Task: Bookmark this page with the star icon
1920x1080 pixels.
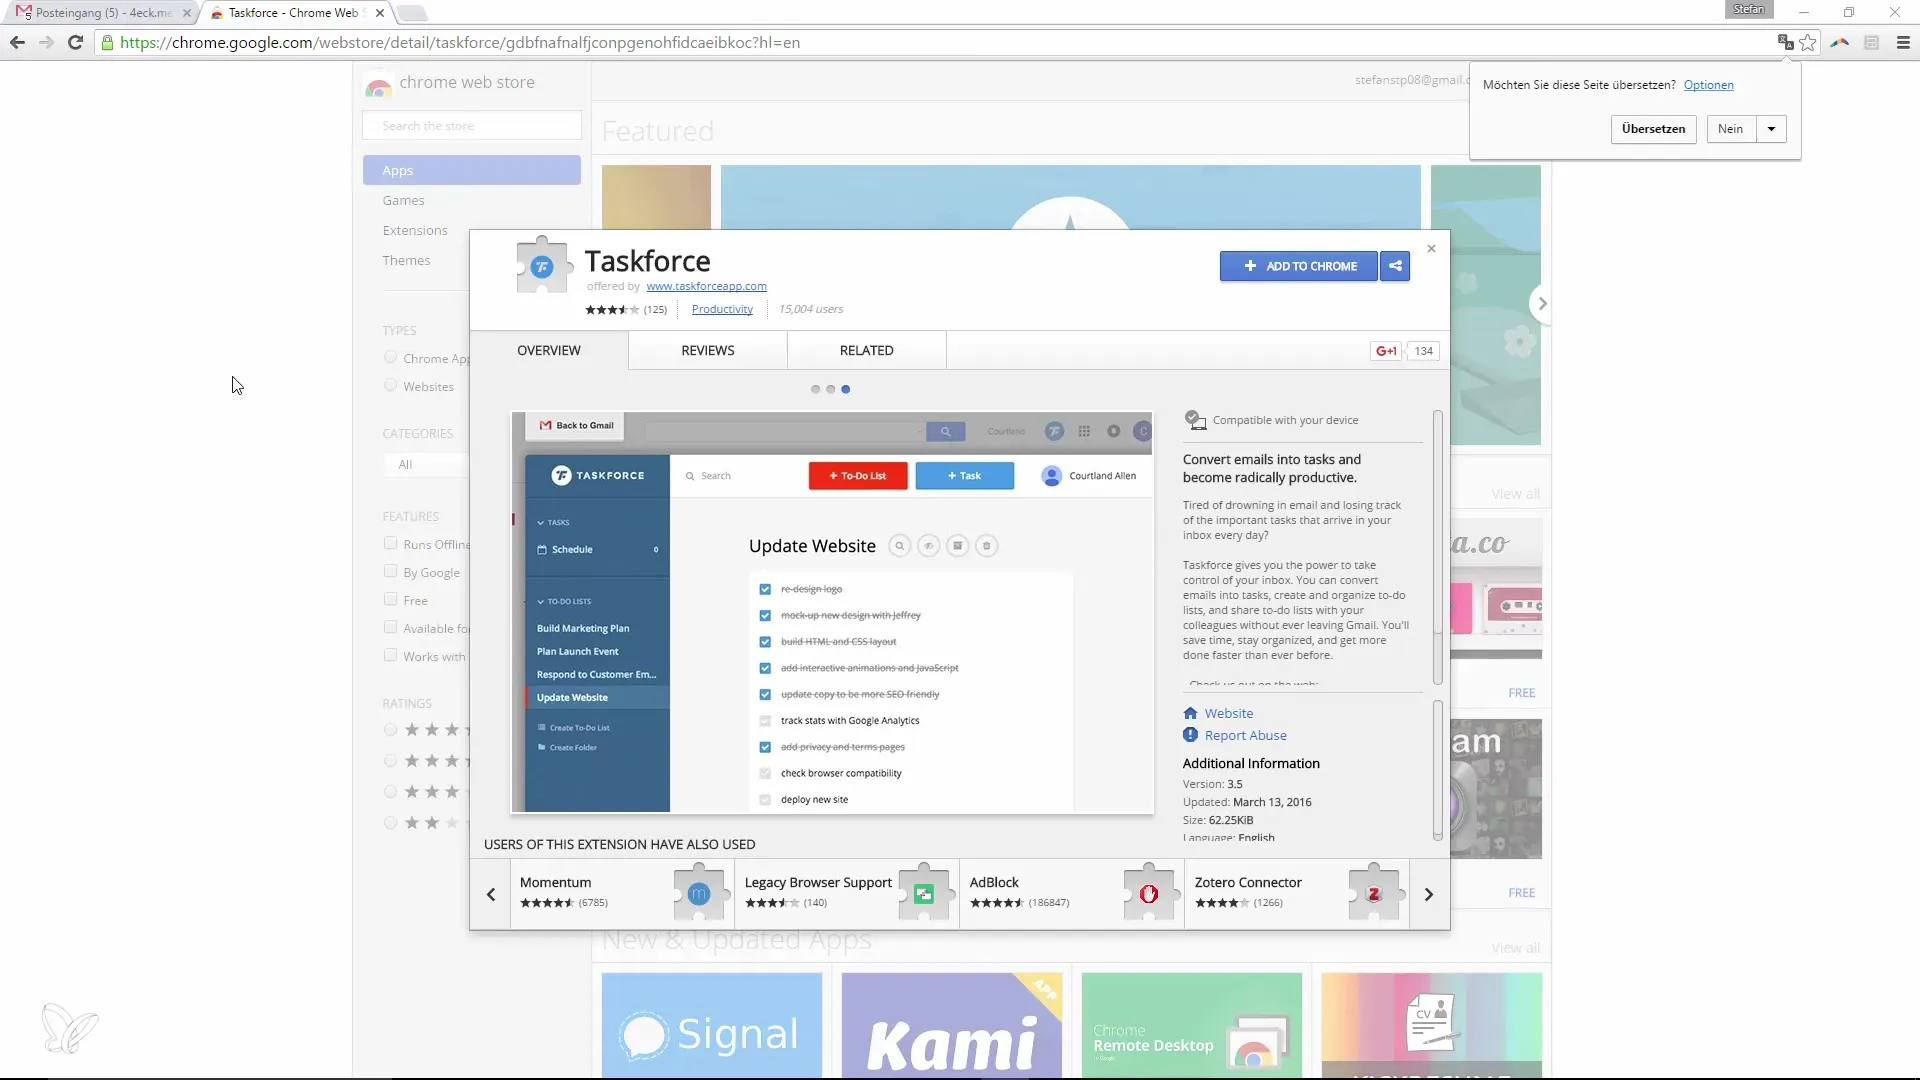Action: click(1808, 42)
